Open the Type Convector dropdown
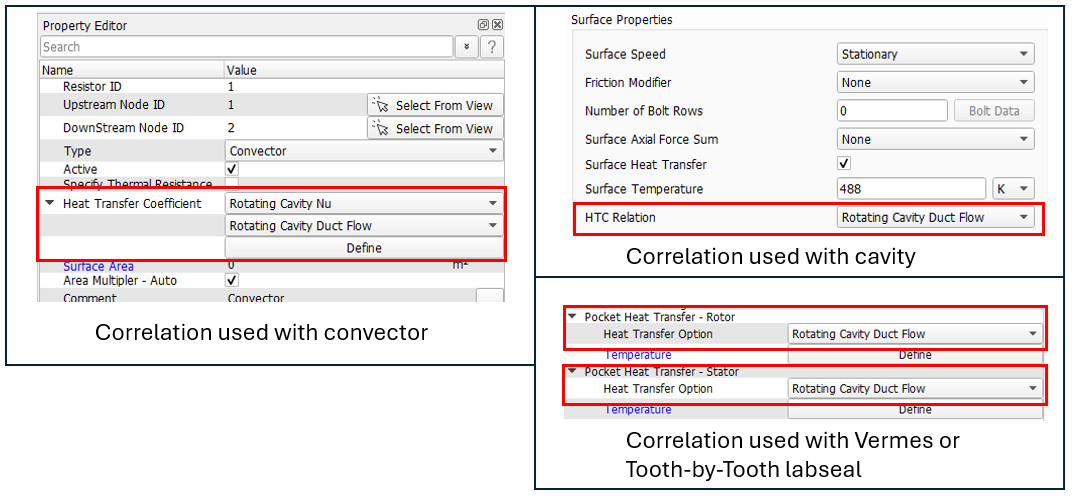 364,151
